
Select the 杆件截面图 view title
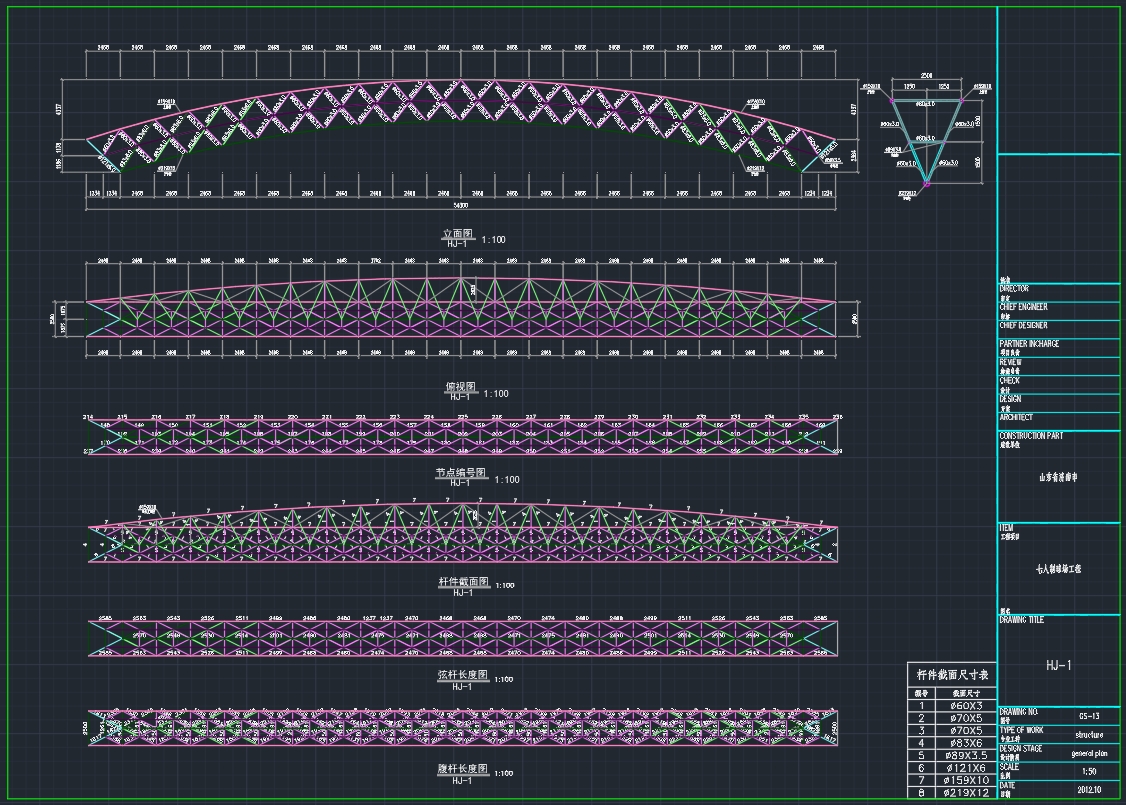click(x=462, y=582)
